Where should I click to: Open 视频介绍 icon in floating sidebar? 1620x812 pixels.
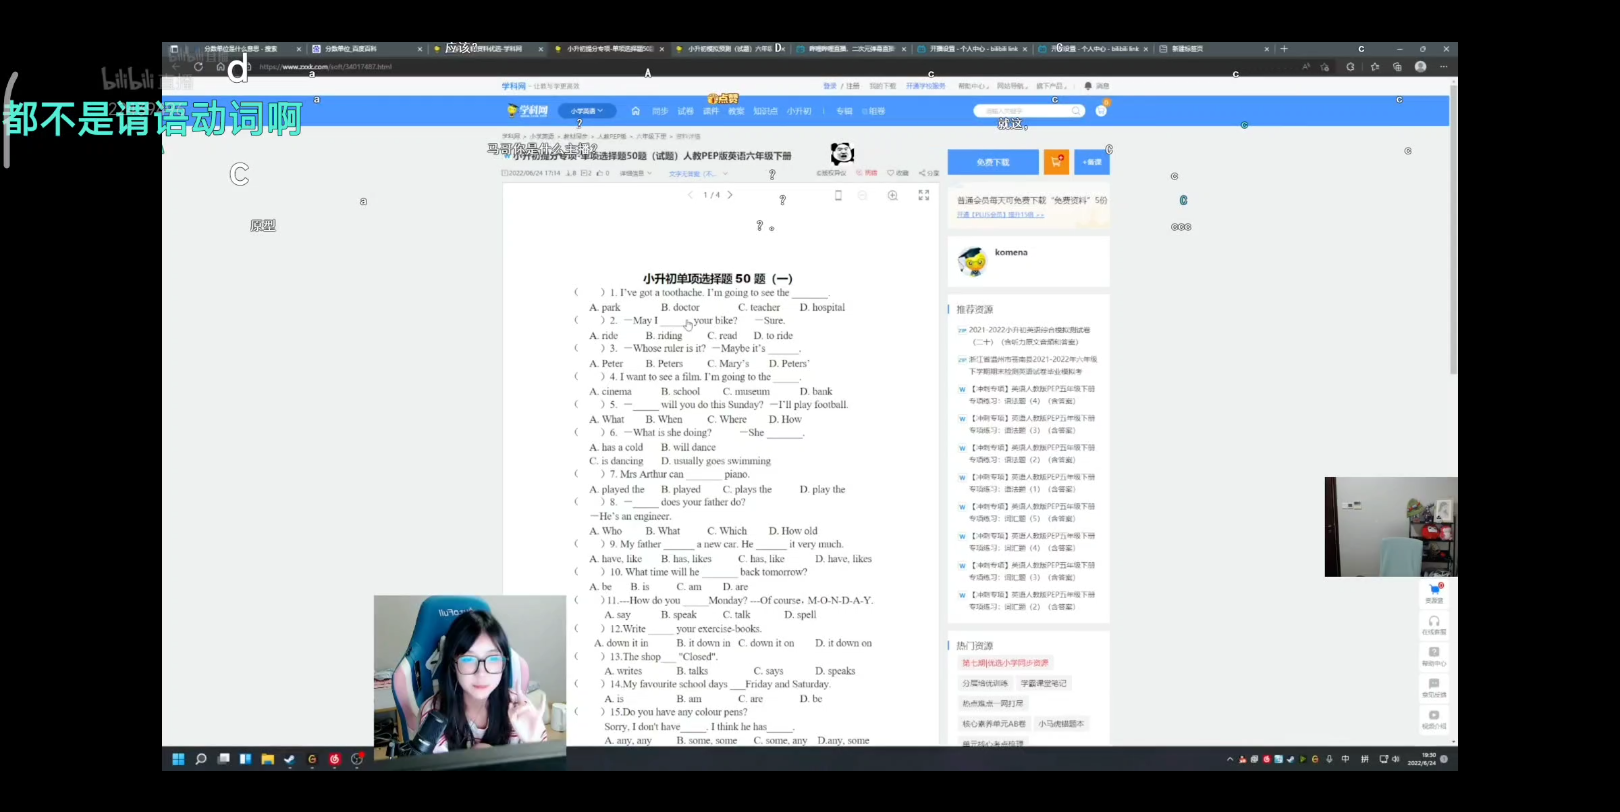(x=1434, y=719)
